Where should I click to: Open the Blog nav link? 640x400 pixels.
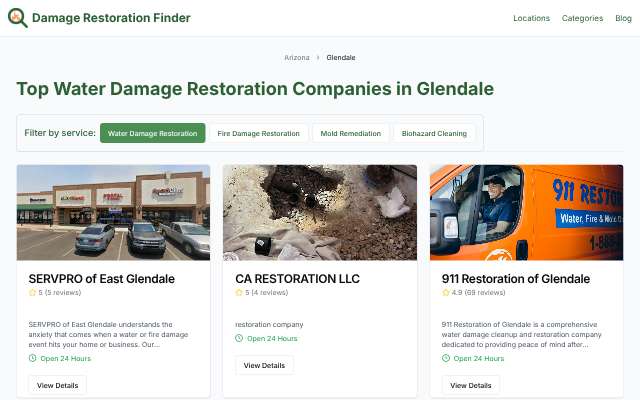[623, 18]
